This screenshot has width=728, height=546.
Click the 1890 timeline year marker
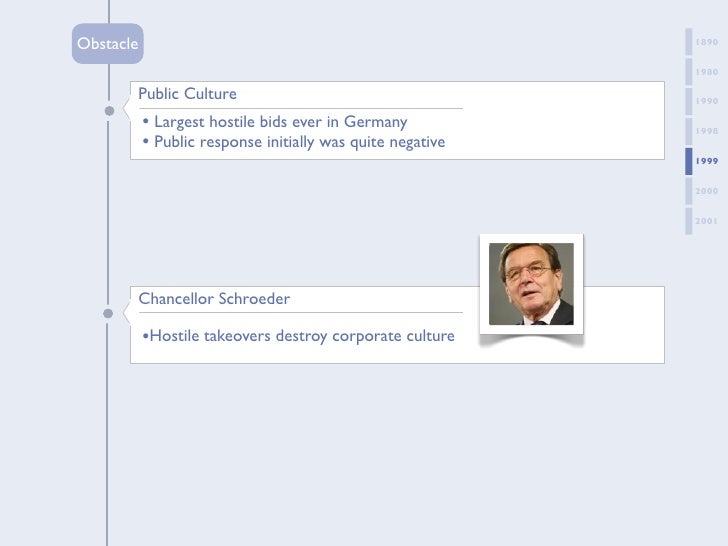point(707,43)
